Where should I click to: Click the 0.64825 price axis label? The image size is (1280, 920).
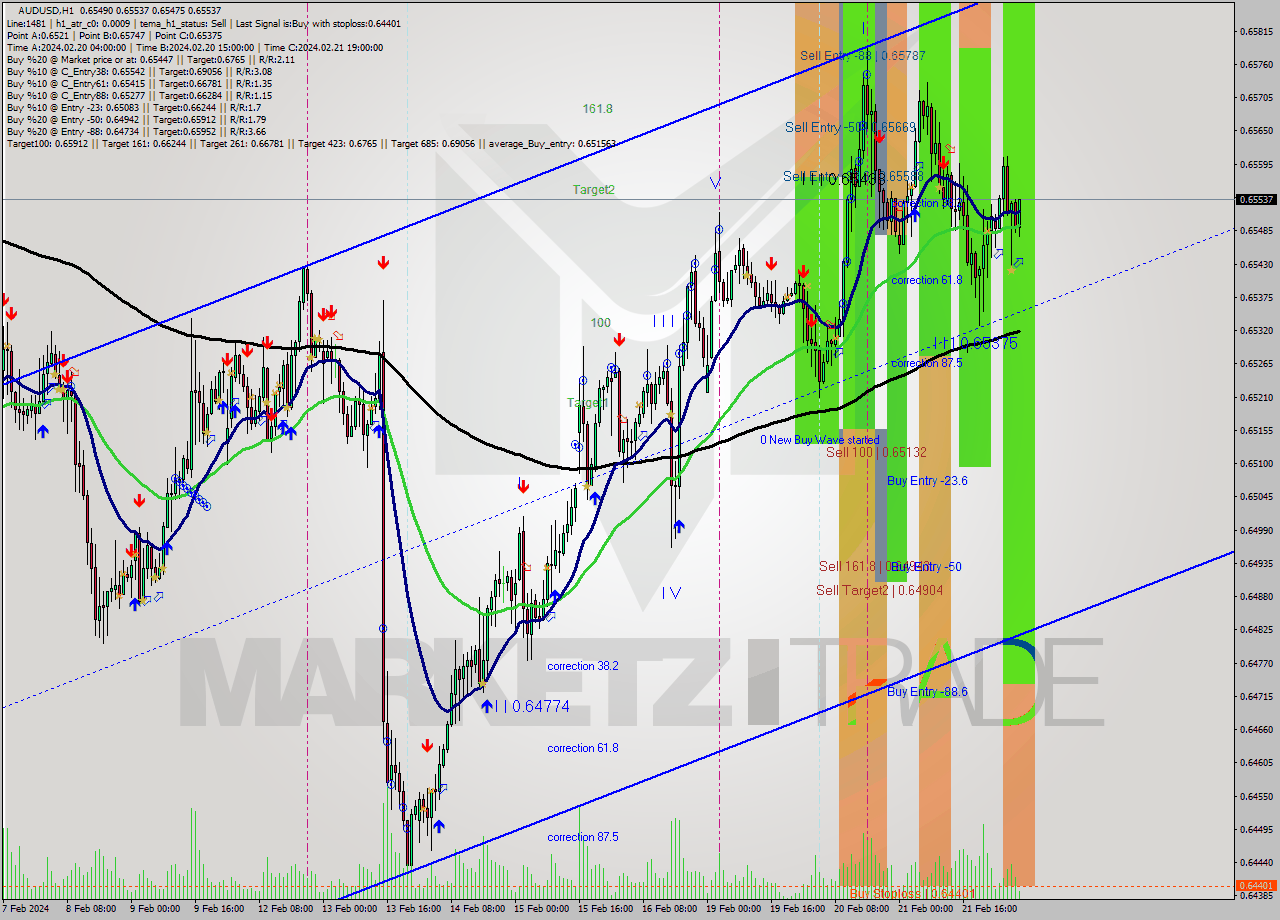[x=1256, y=629]
